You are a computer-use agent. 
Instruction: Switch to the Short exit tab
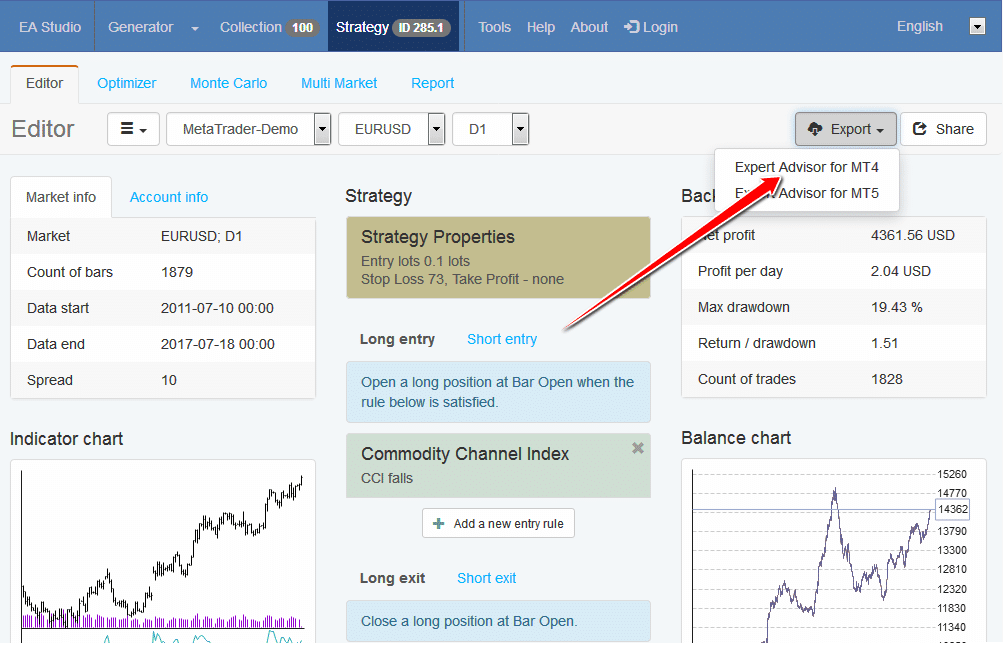click(487, 578)
